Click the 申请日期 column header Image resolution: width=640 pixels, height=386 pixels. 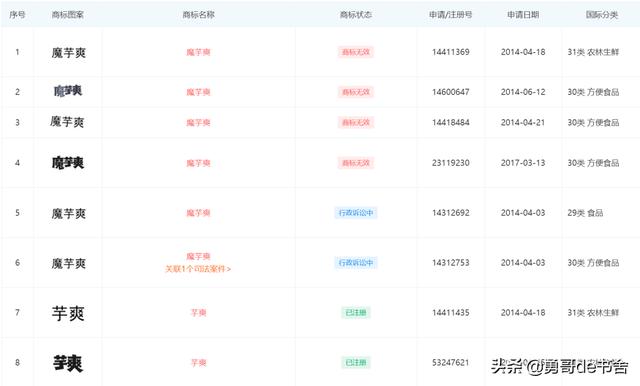click(x=523, y=15)
